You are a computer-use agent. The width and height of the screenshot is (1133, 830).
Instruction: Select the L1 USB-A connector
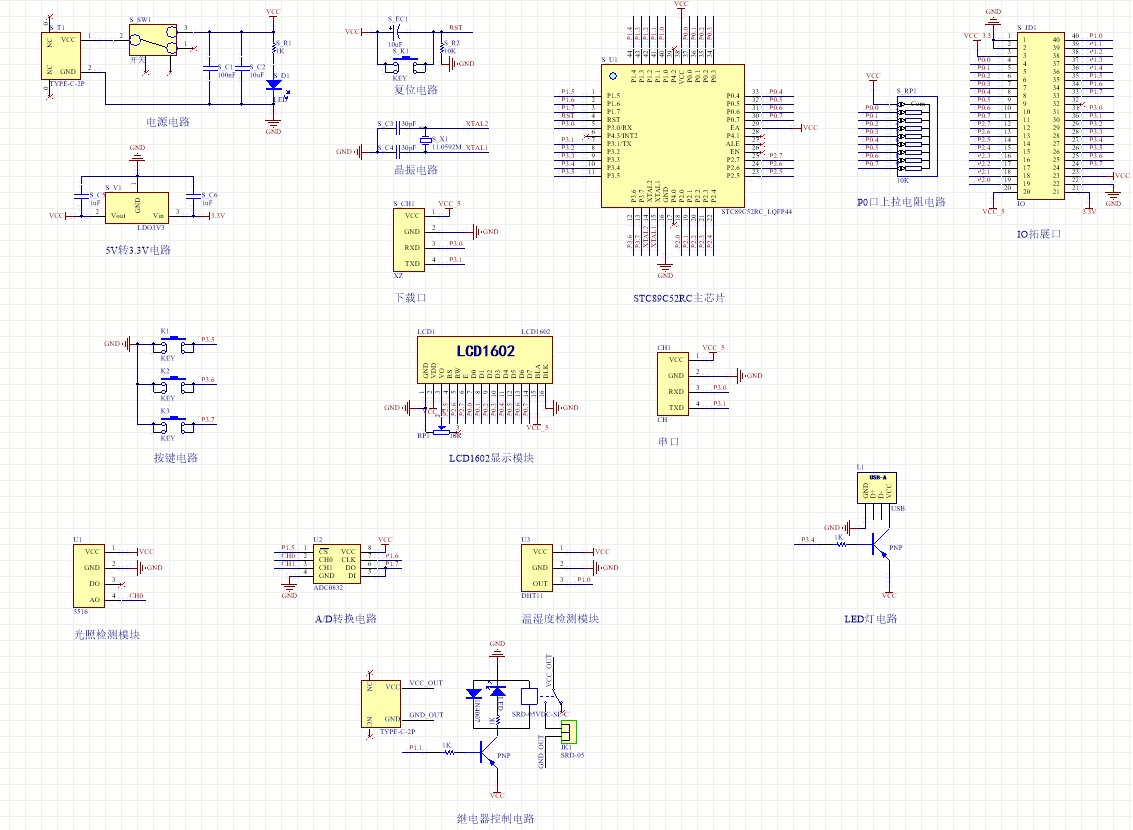[x=876, y=488]
